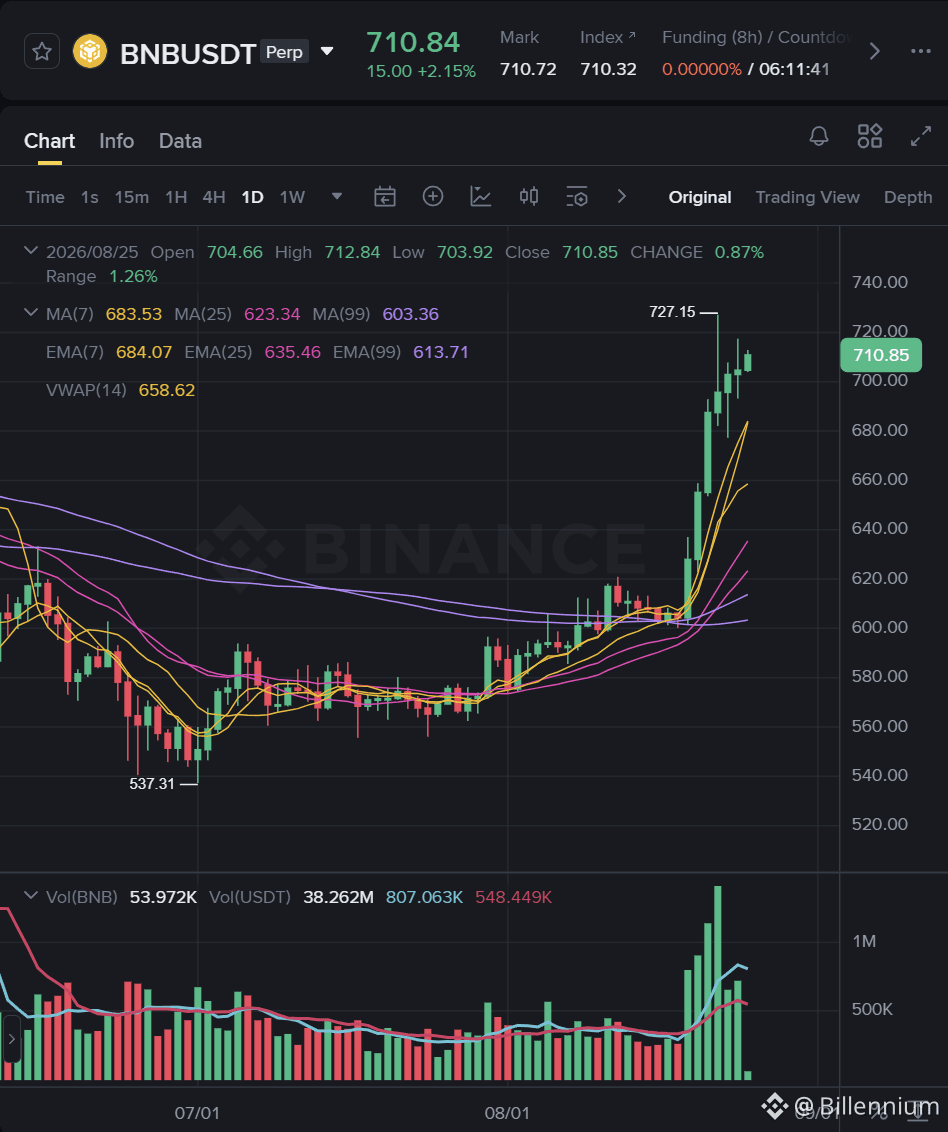Click the MA(7) value 683.53
948x1132 pixels.
134,314
